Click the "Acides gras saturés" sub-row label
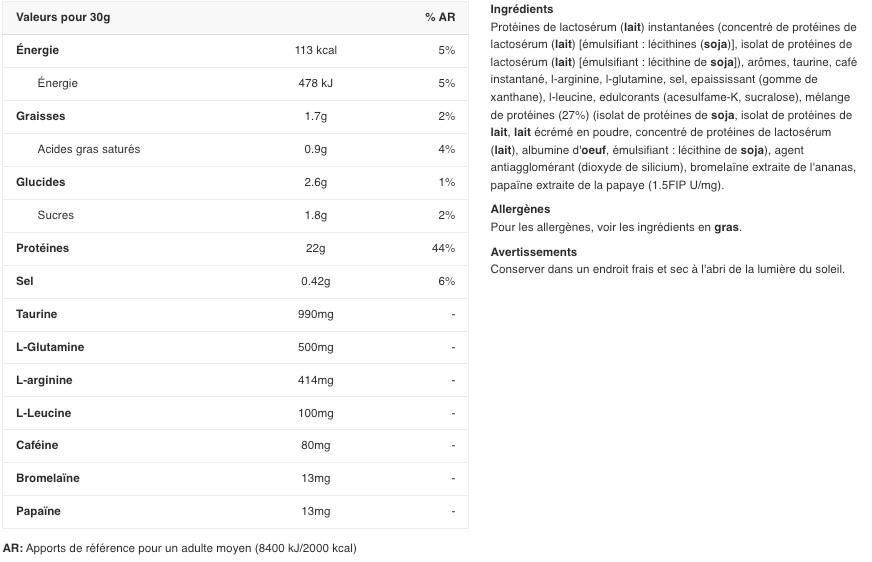This screenshot has height=562, width=872. pos(89,149)
